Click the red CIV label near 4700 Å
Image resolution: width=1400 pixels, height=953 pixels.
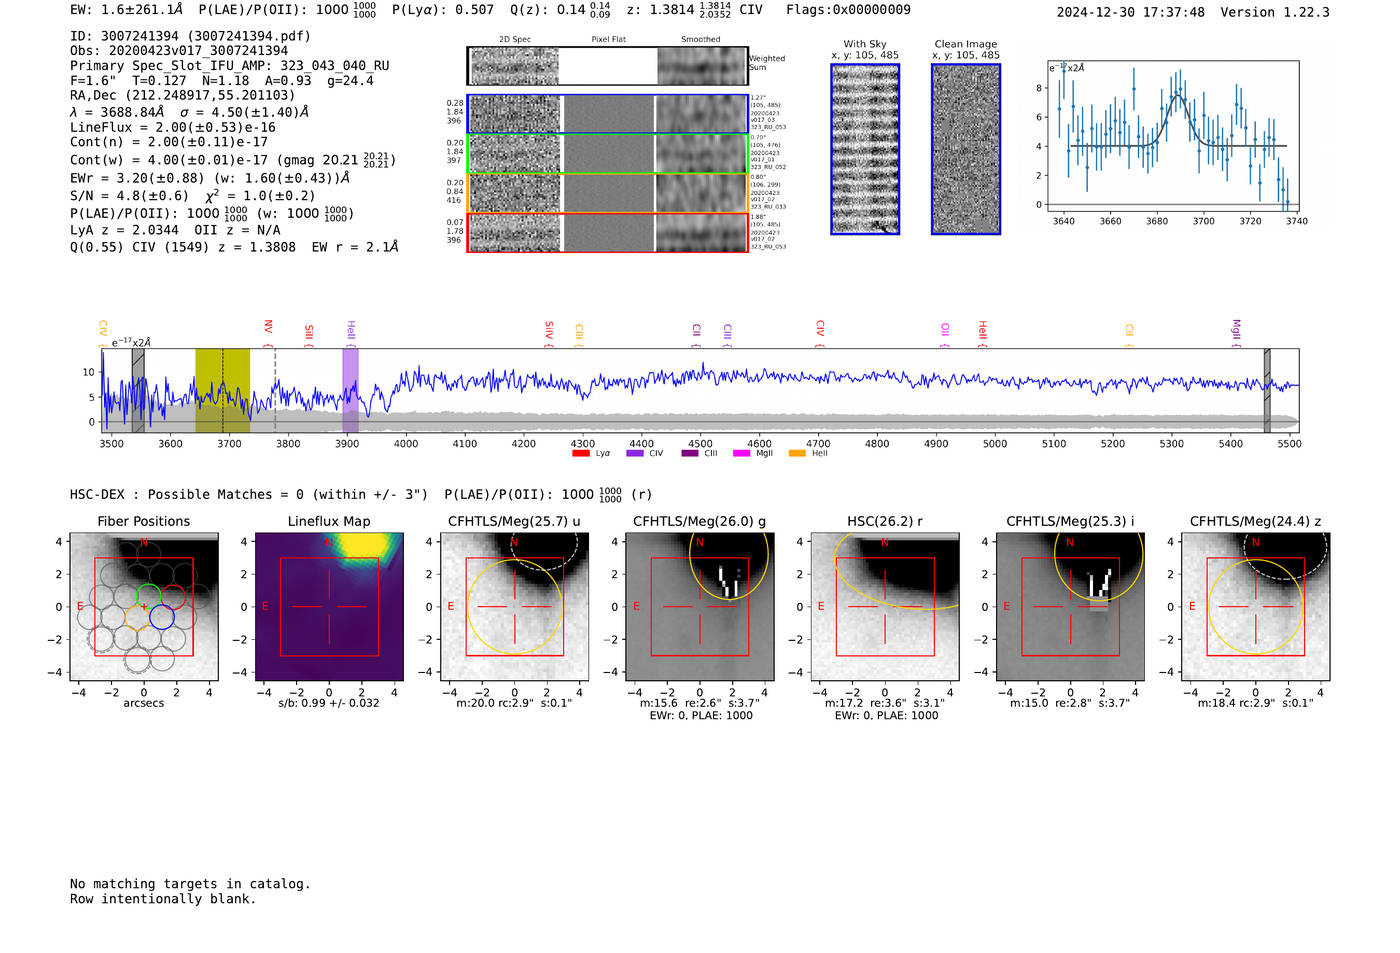coord(820,329)
